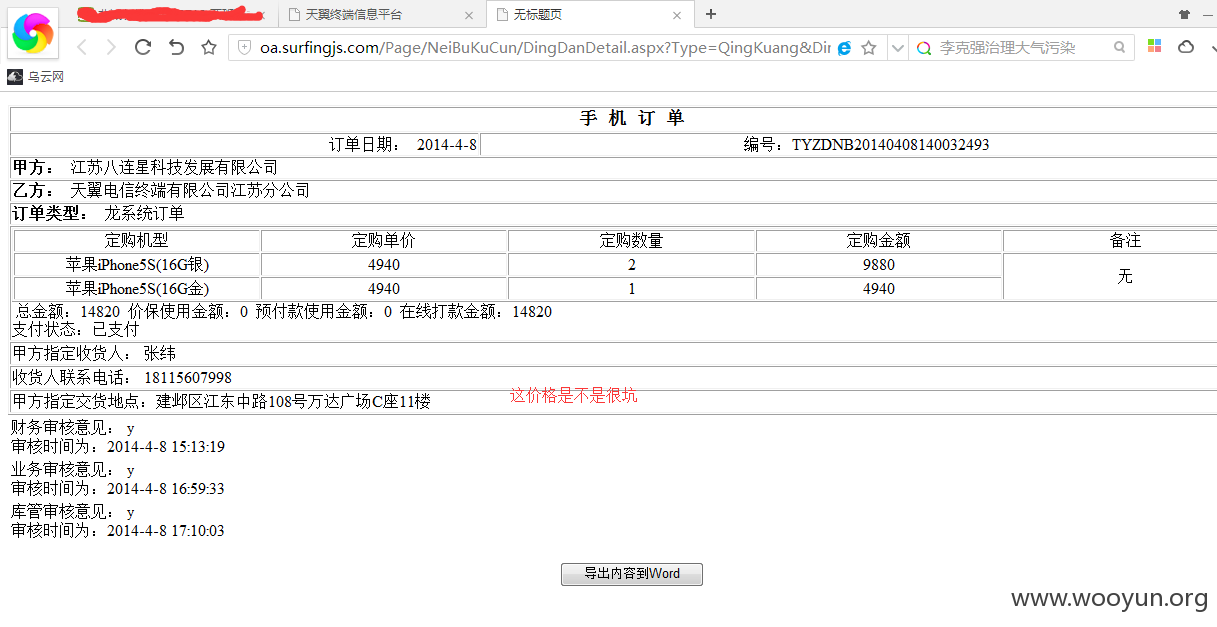1217x627 pixels.
Task: Close the 无标题页 tab
Action: point(677,15)
